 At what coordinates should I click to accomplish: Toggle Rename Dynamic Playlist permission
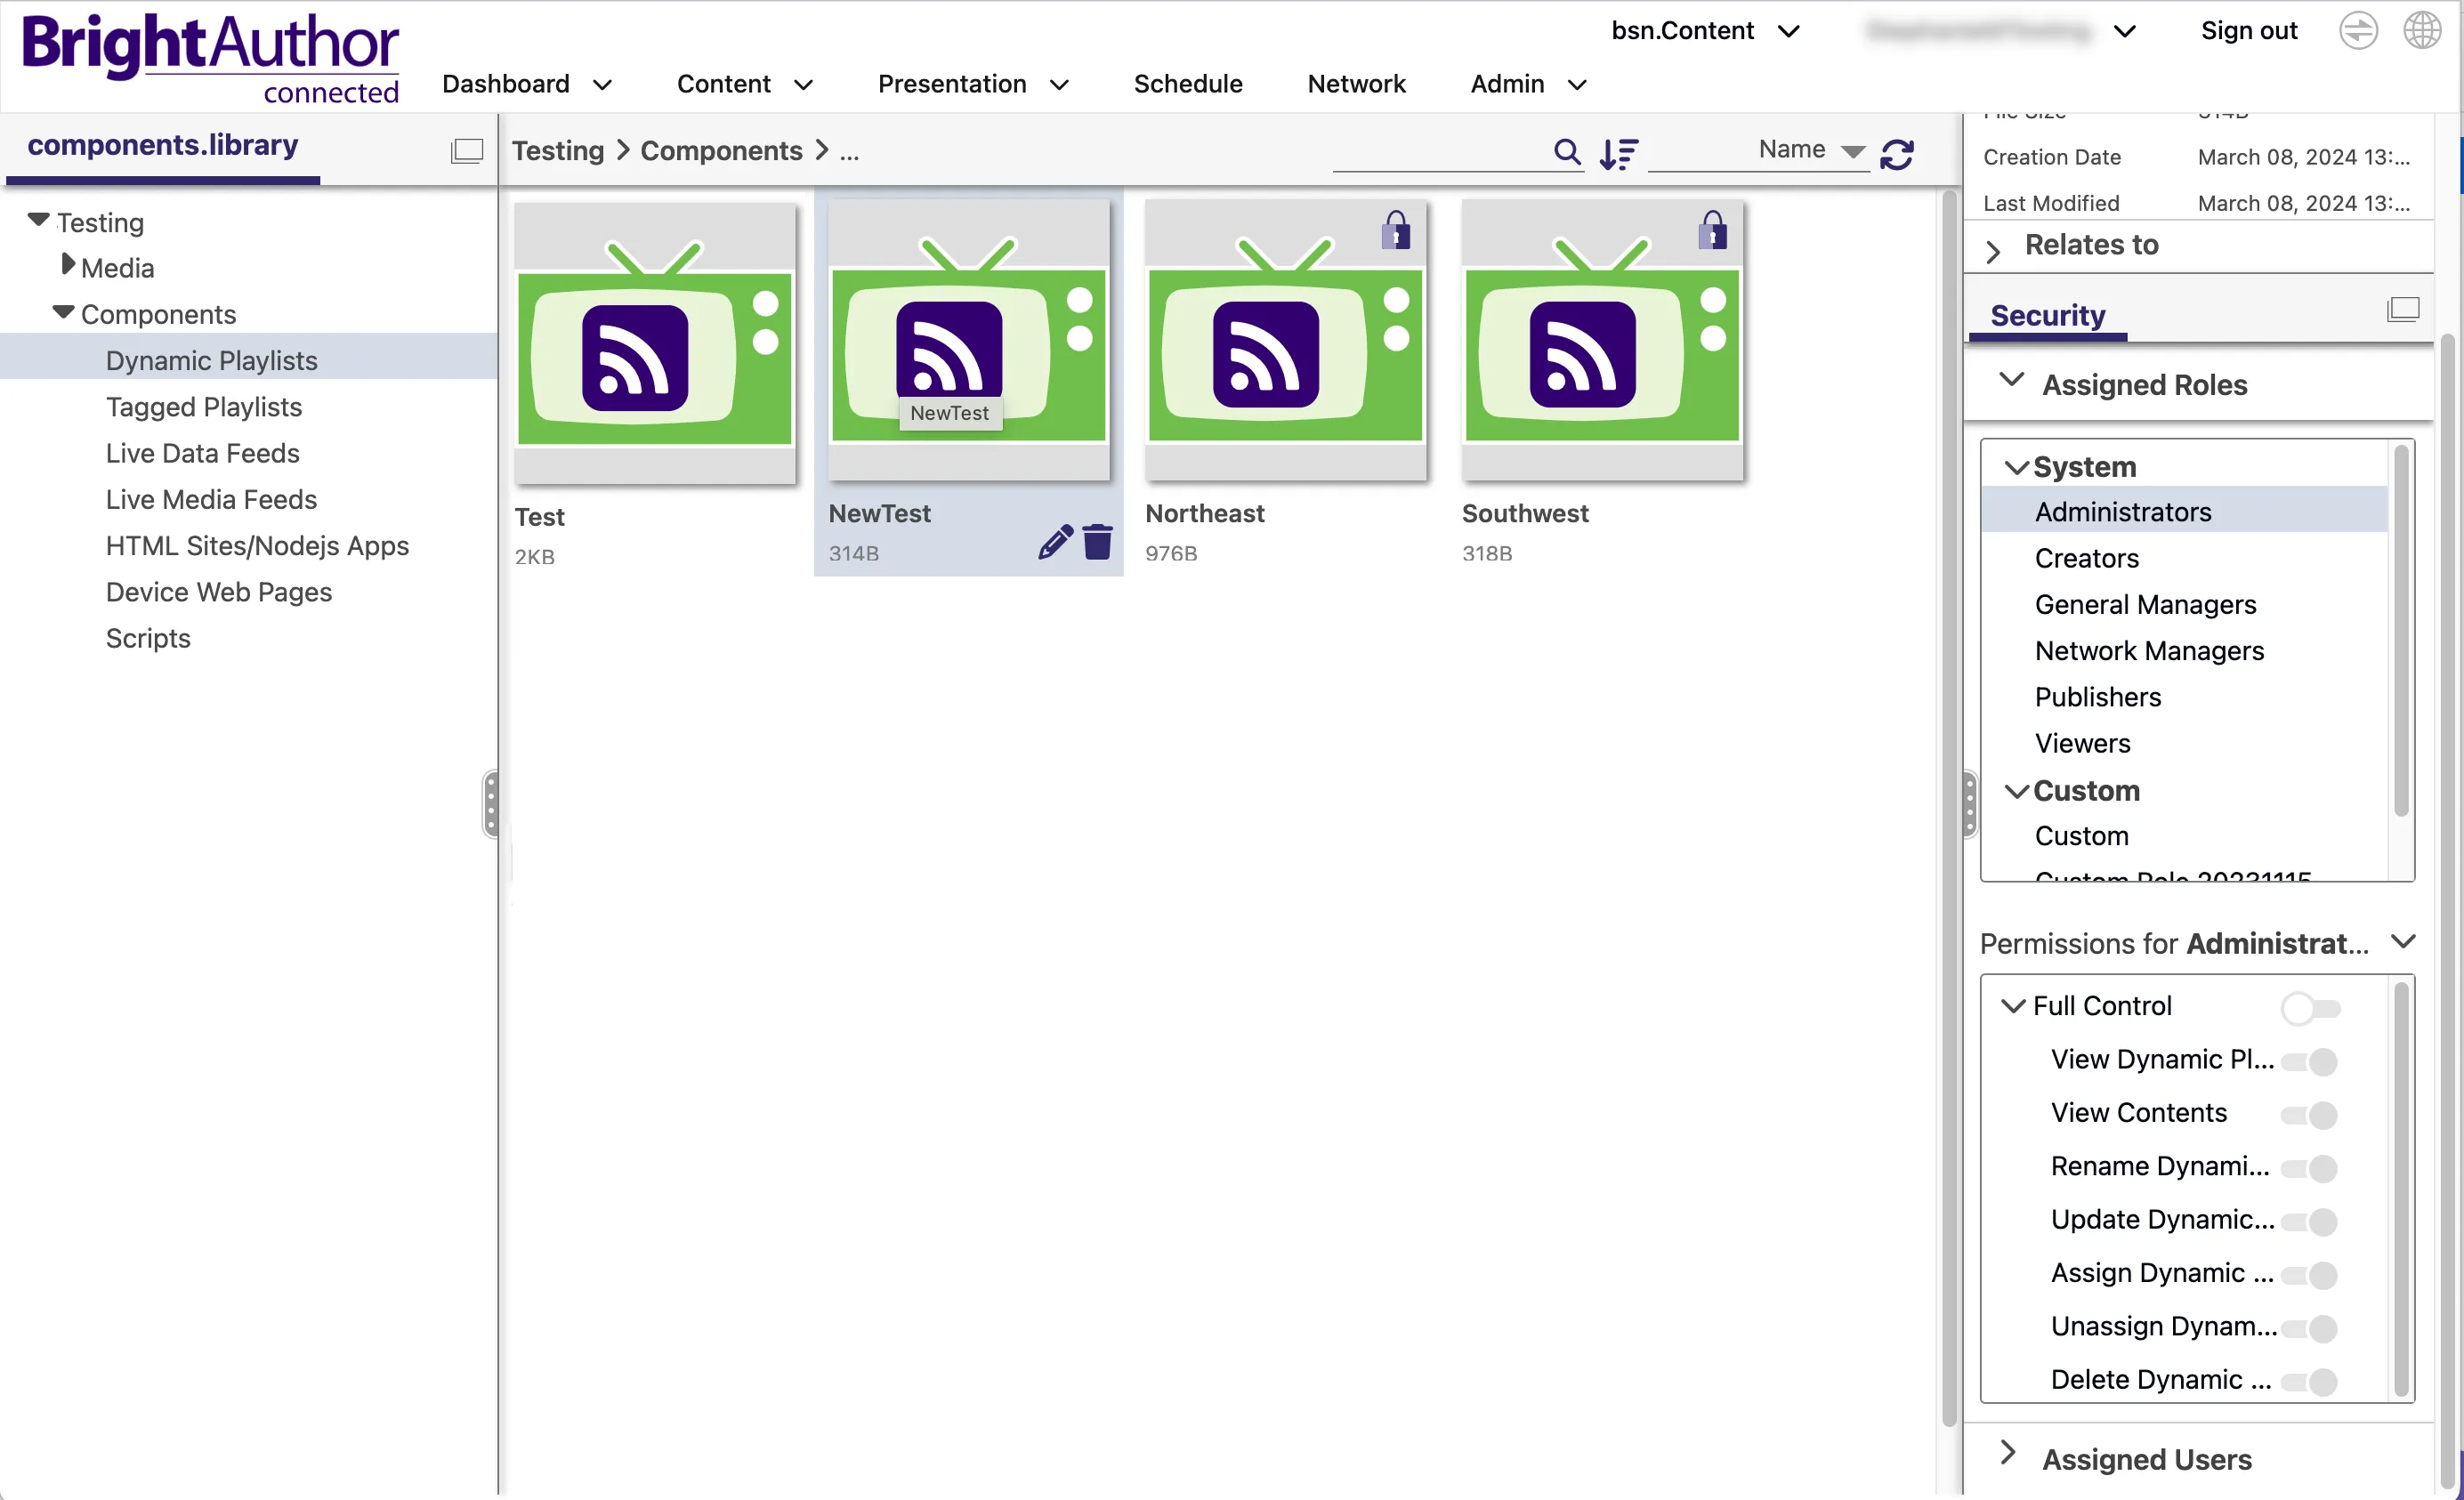[x=2309, y=1168]
